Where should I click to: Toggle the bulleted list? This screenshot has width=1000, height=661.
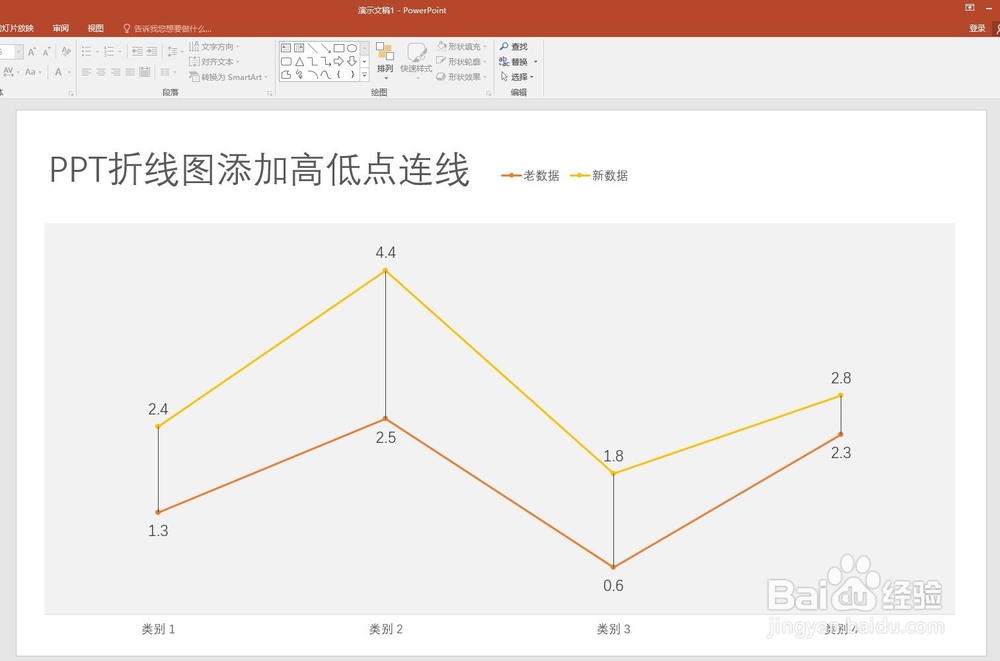tap(86, 51)
